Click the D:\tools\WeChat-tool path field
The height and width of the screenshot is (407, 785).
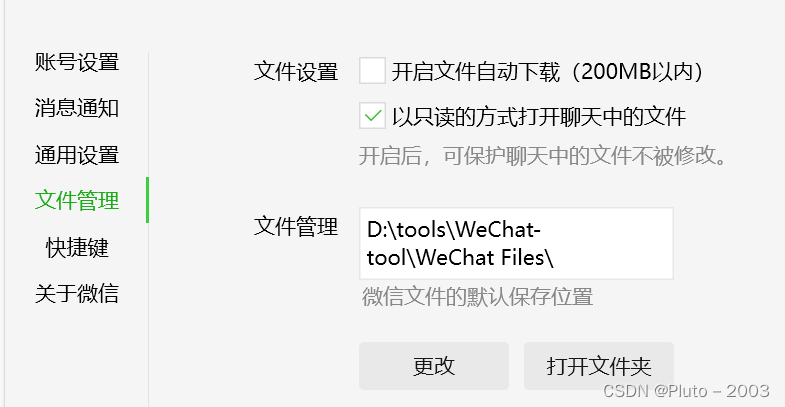pyautogui.click(x=516, y=243)
